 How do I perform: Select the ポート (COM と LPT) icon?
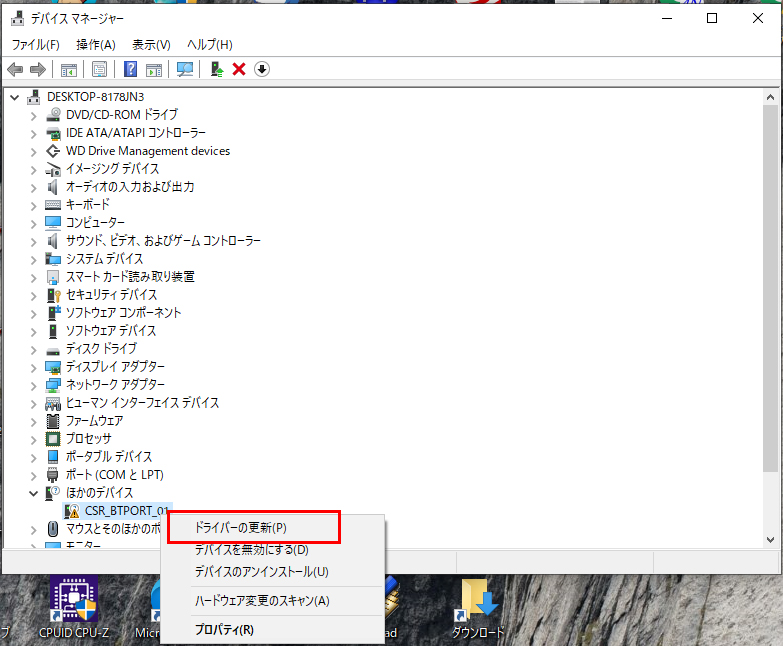(x=52, y=474)
